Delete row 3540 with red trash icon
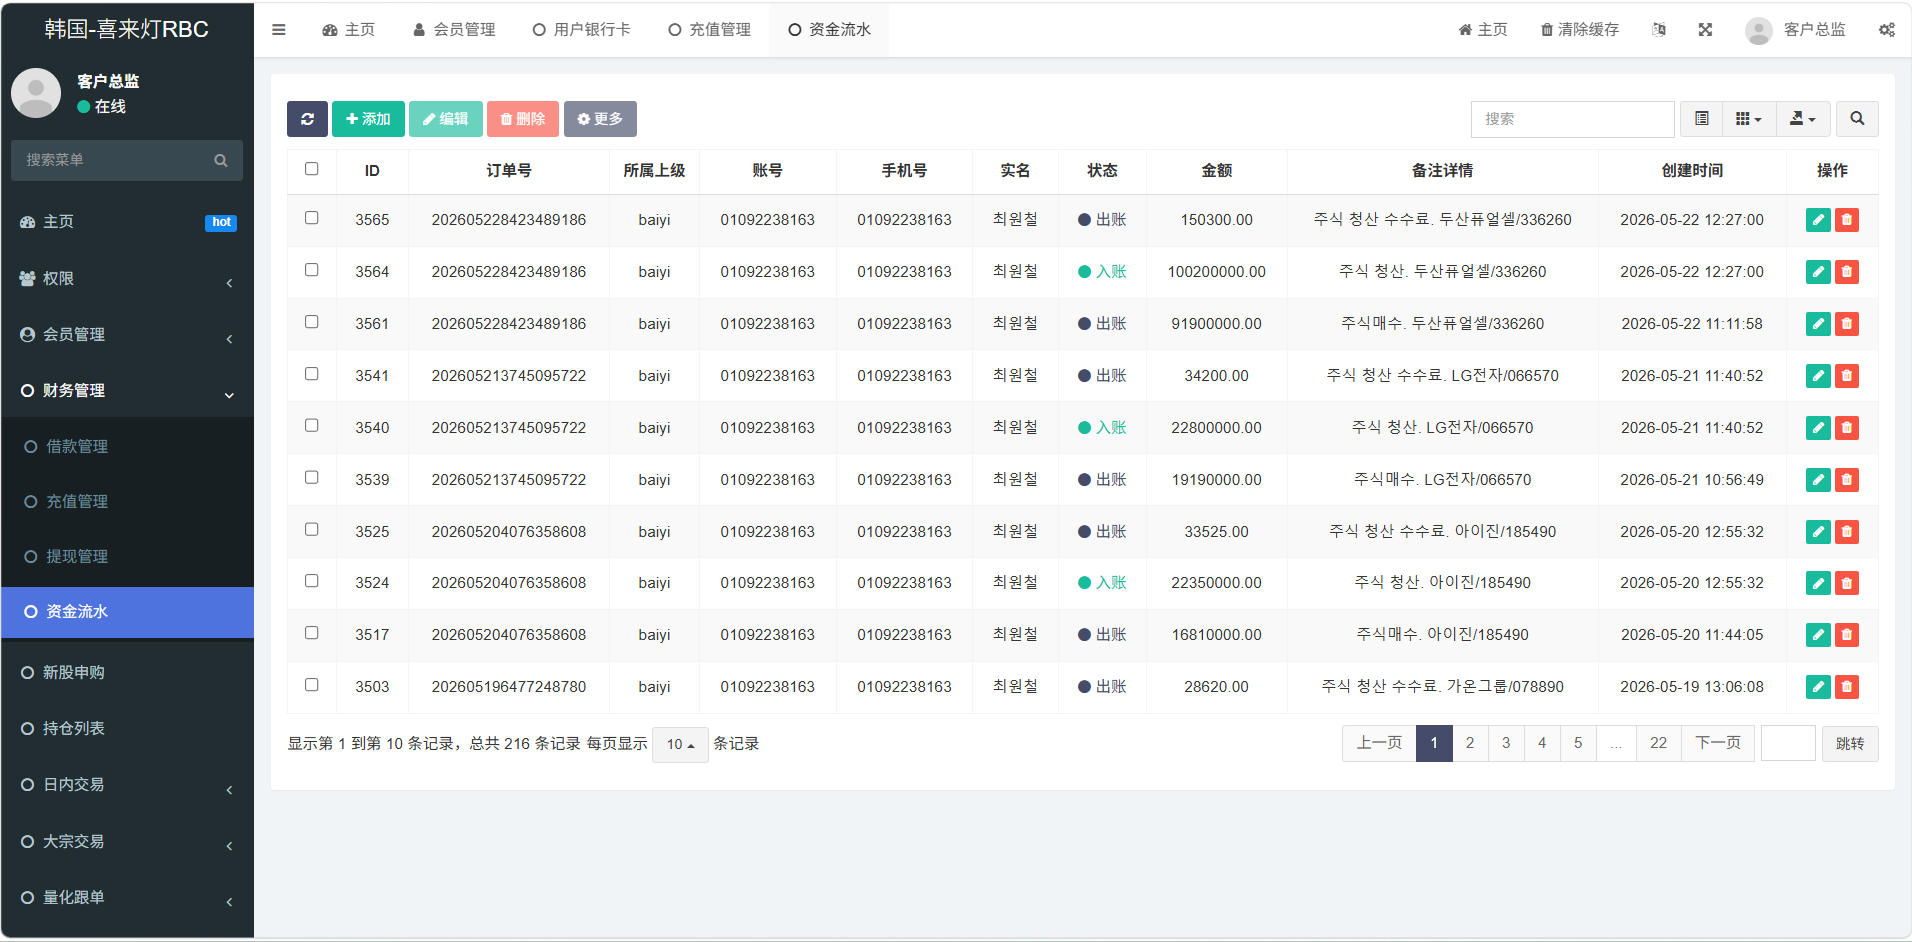This screenshot has width=1912, height=942. click(1847, 428)
